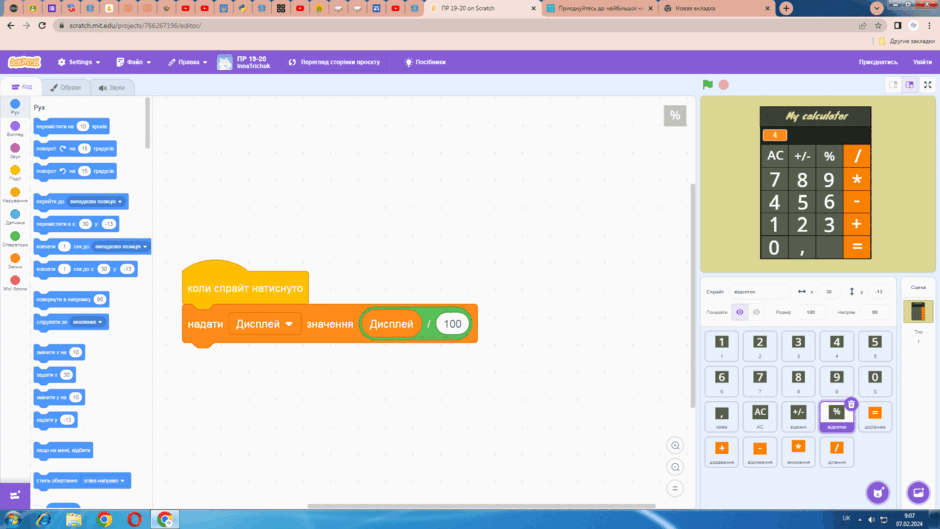Delete the percent sprite via trash icon

pyautogui.click(x=851, y=404)
